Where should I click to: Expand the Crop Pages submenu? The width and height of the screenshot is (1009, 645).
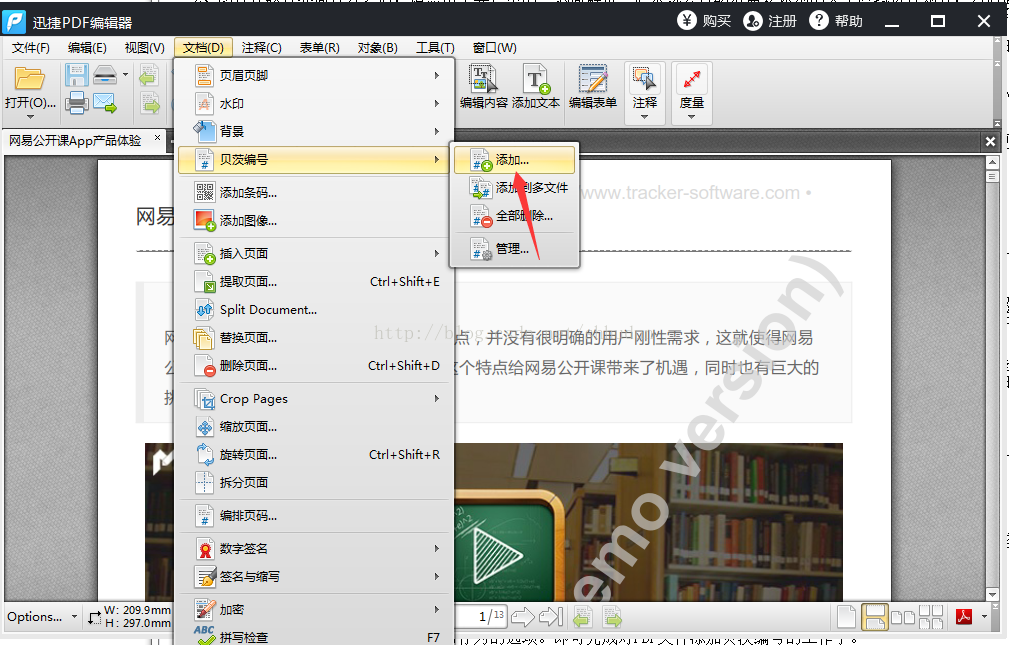315,398
